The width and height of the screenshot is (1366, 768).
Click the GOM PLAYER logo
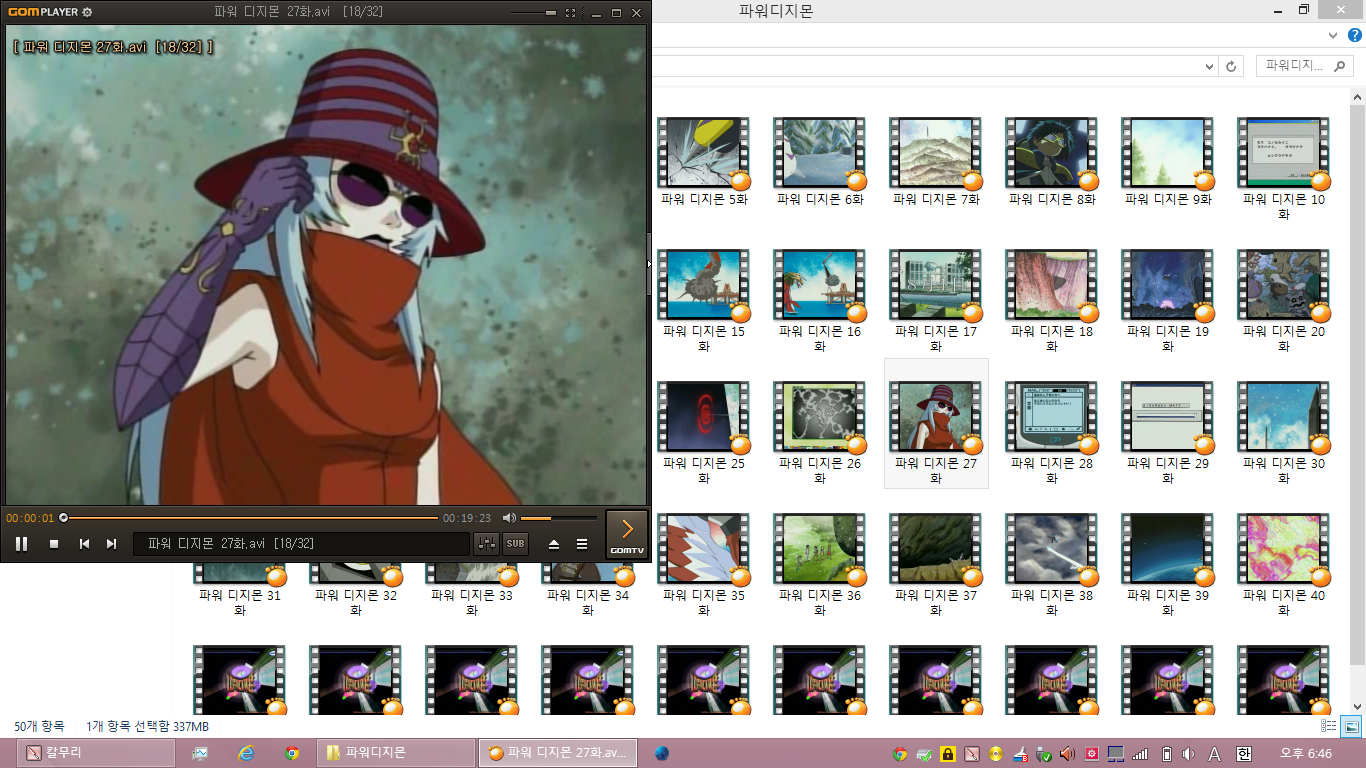[x=43, y=12]
